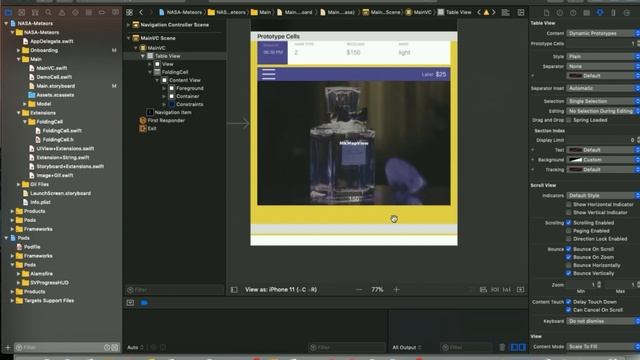This screenshot has width=640, height=360.
Task: Zoom in the storyboard canvas
Action: (x=396, y=289)
